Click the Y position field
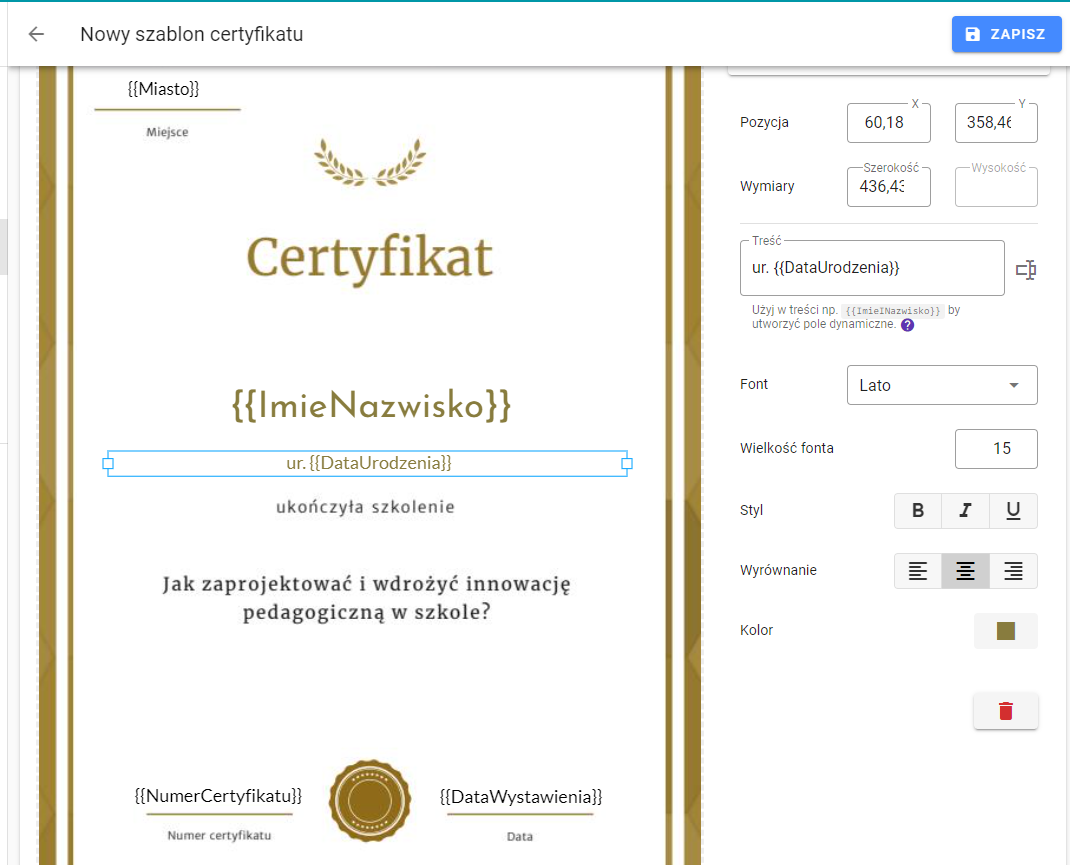 click(996, 123)
